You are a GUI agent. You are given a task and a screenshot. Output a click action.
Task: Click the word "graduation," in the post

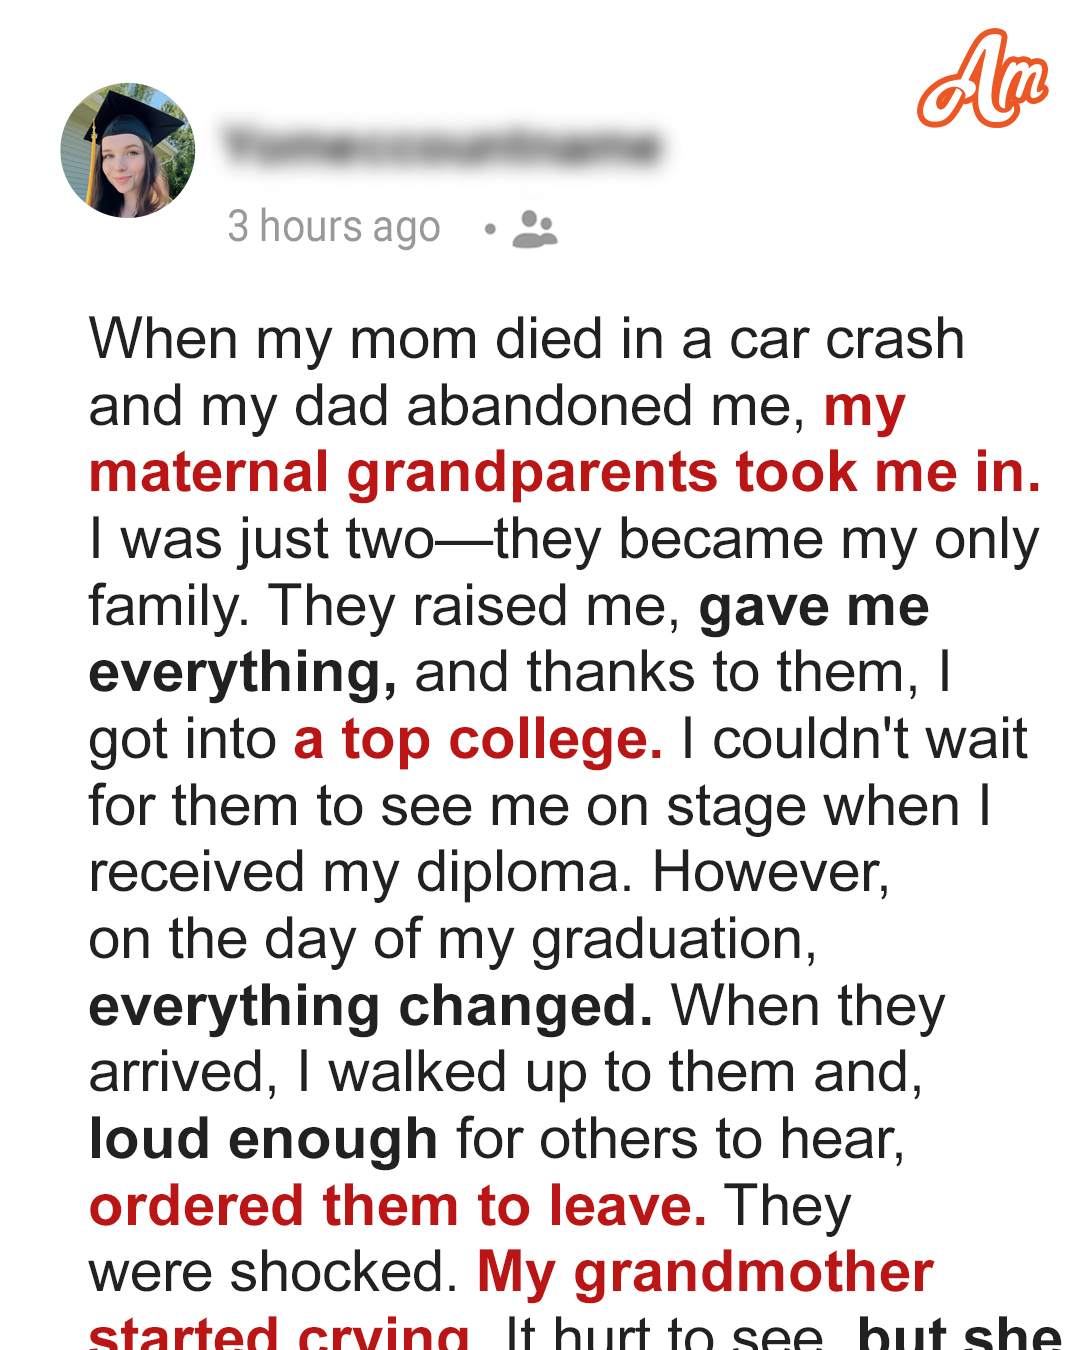674,940
